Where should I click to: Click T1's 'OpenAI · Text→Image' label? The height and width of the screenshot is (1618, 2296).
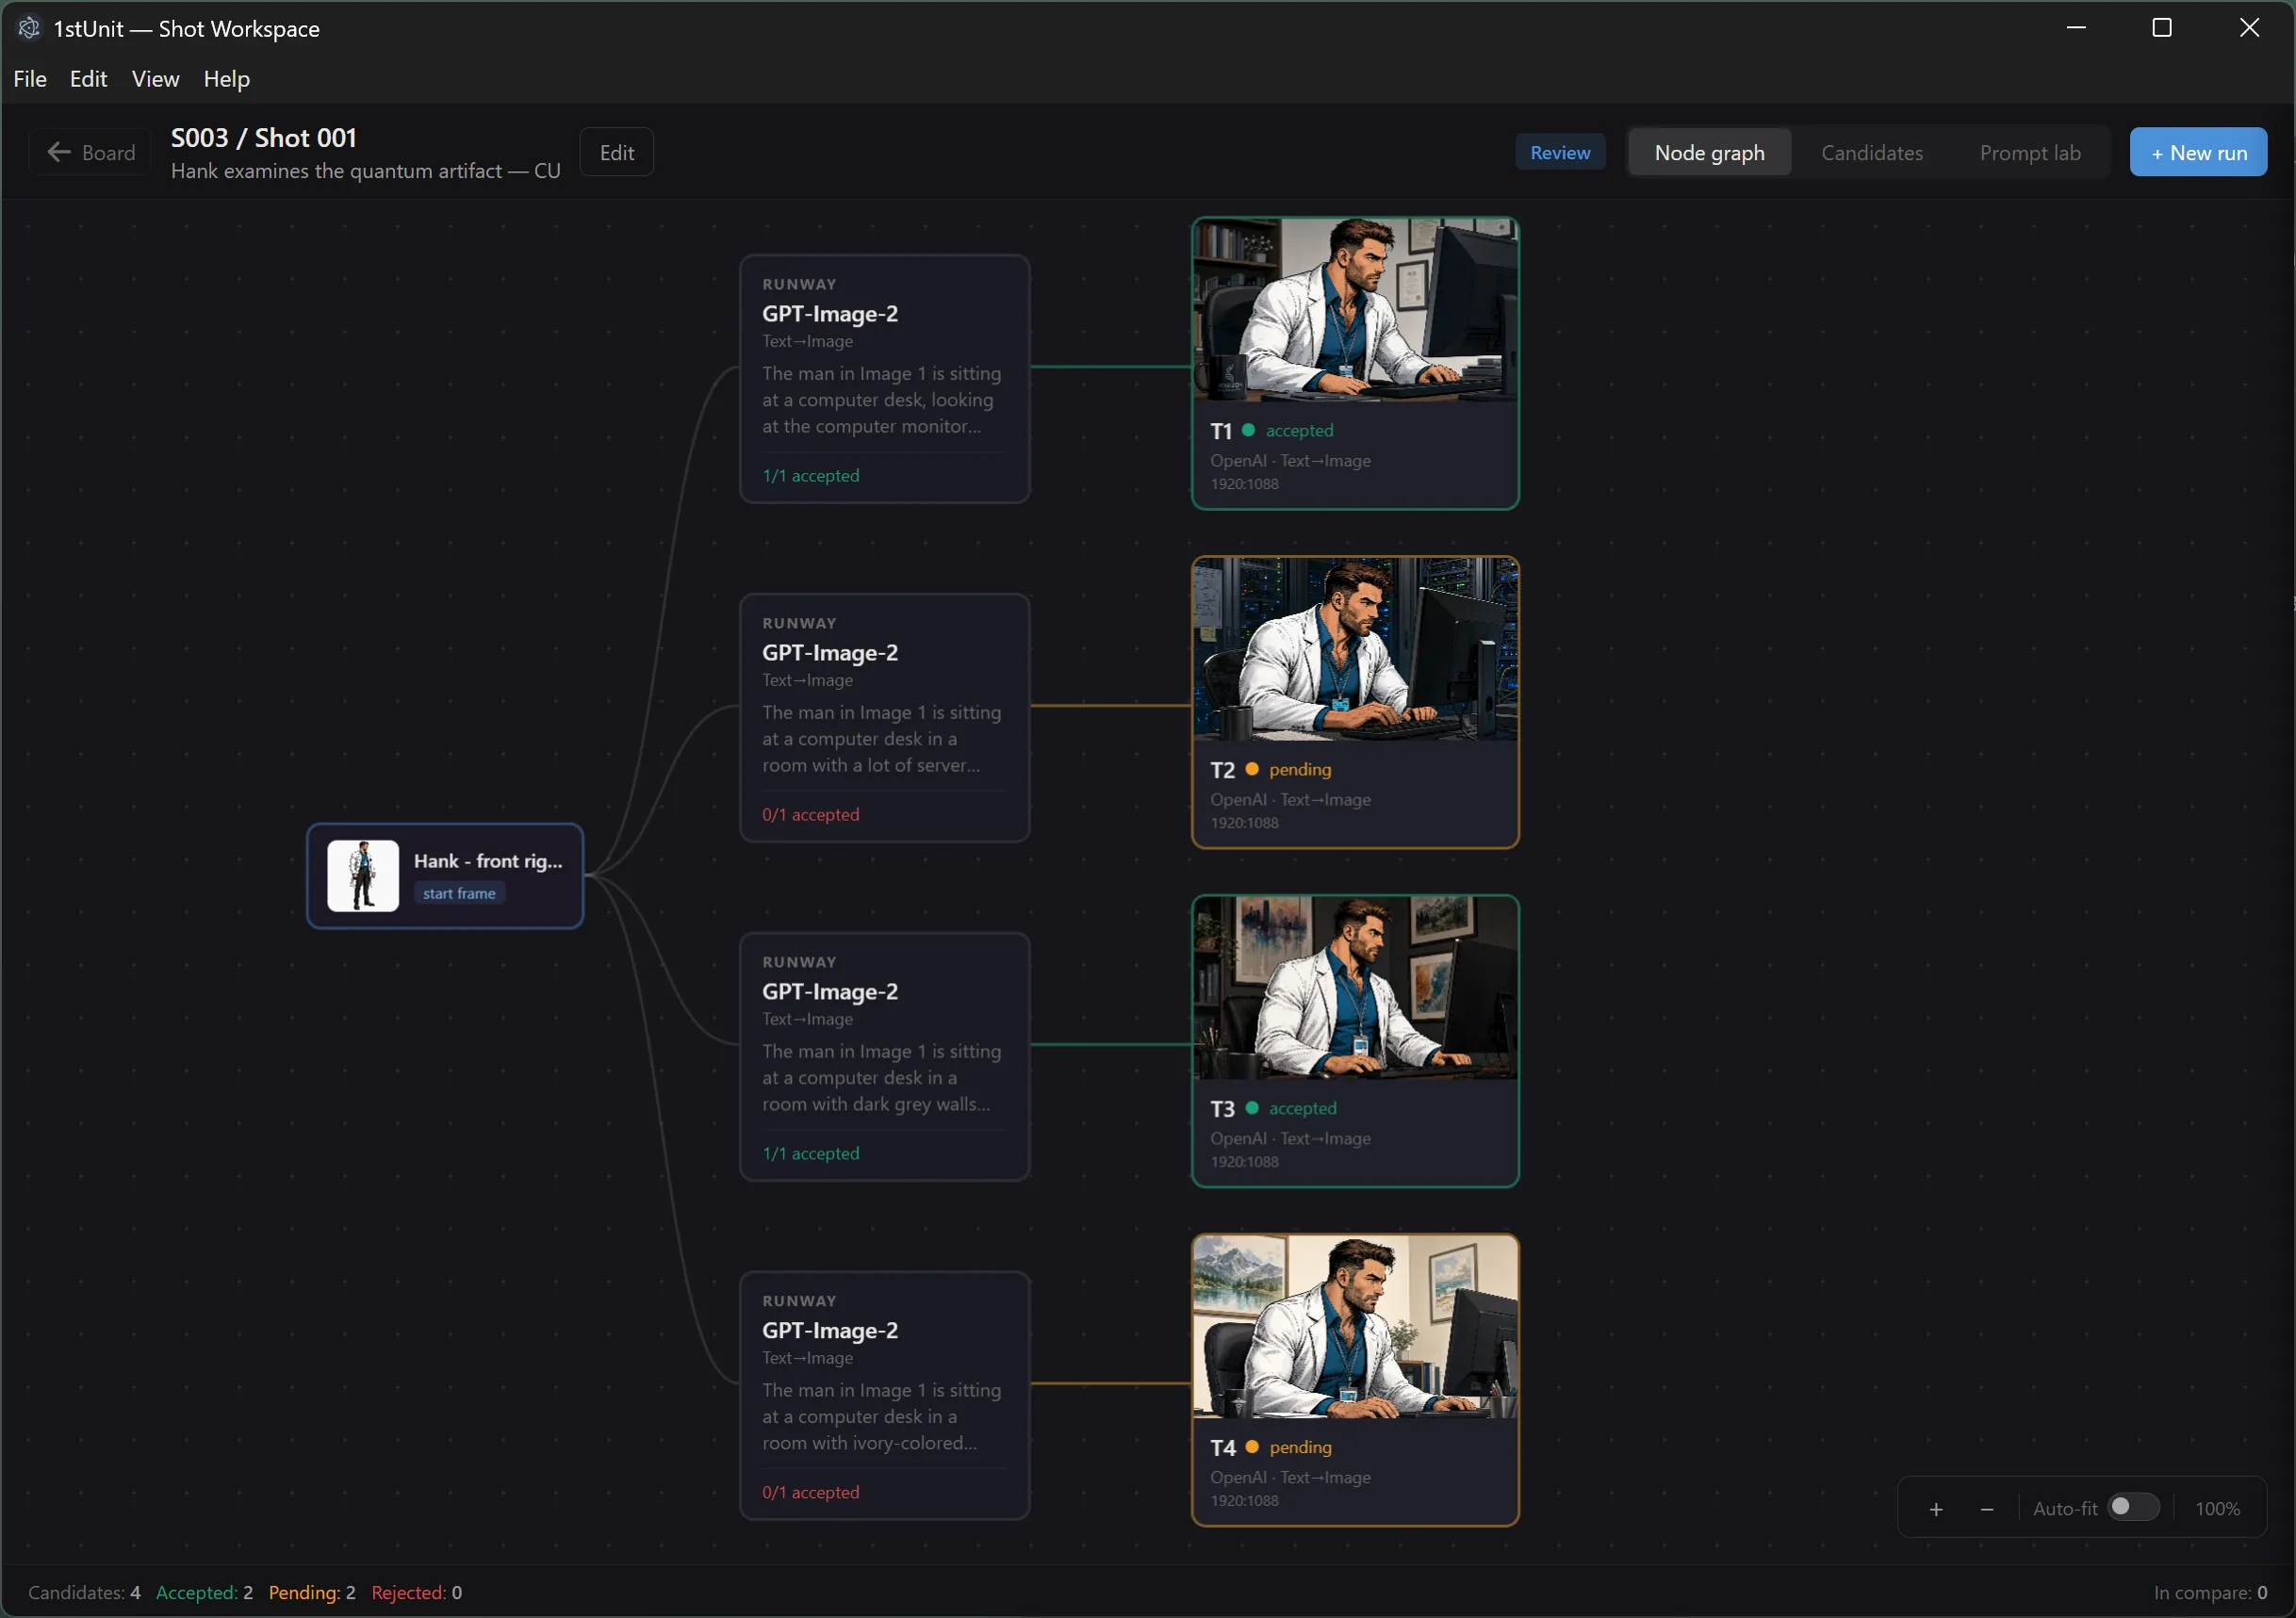pos(1290,461)
